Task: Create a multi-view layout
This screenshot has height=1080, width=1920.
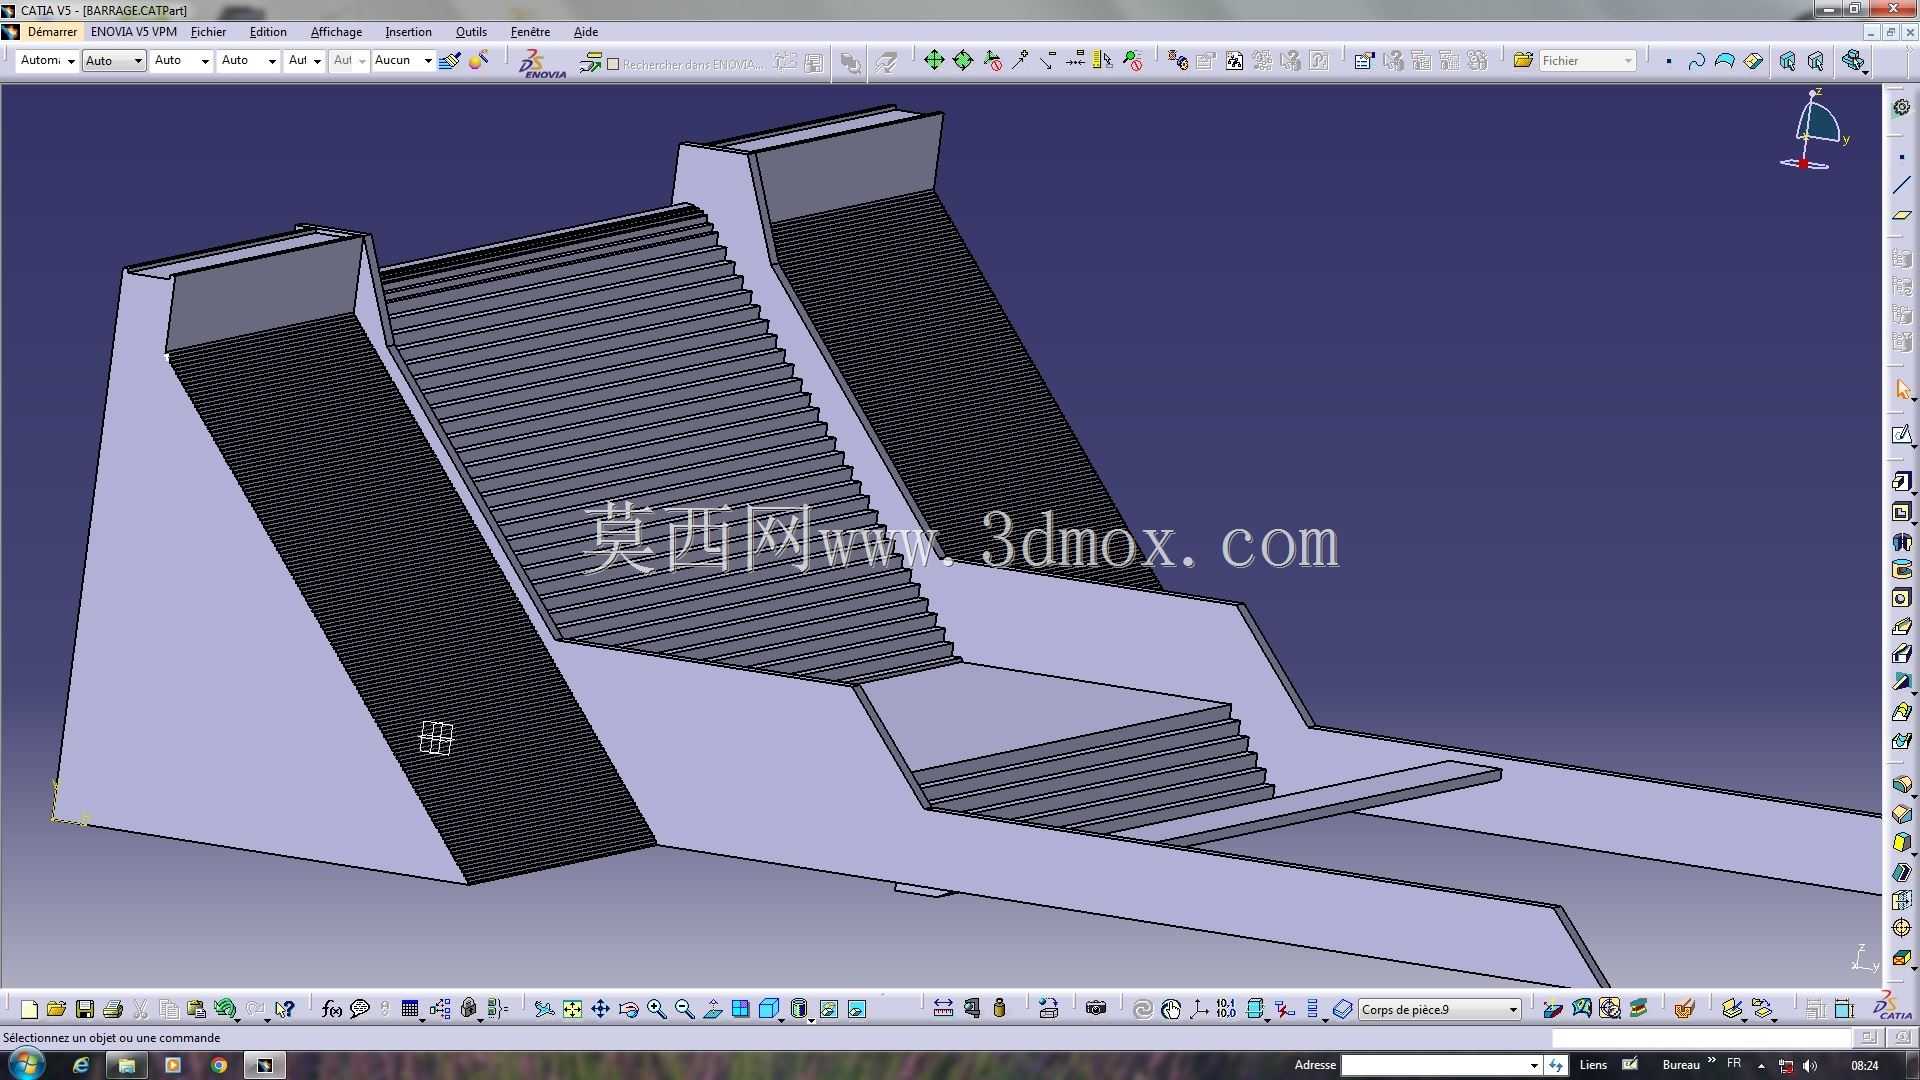Action: coord(740,1009)
